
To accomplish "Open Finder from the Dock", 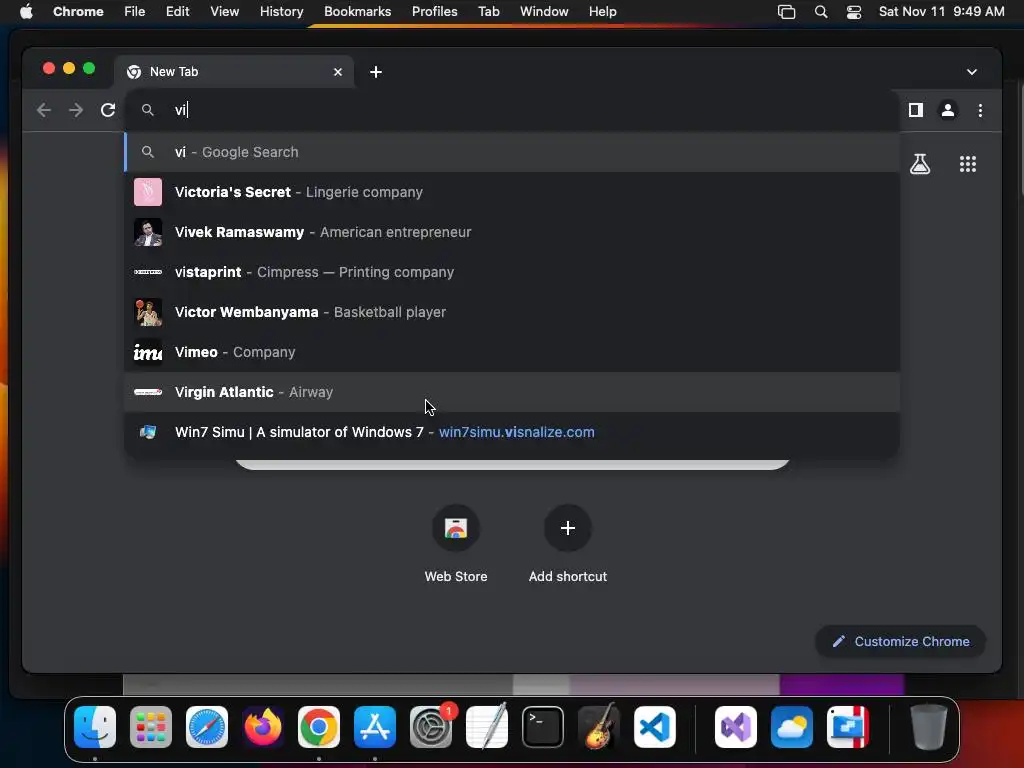I will 95,727.
